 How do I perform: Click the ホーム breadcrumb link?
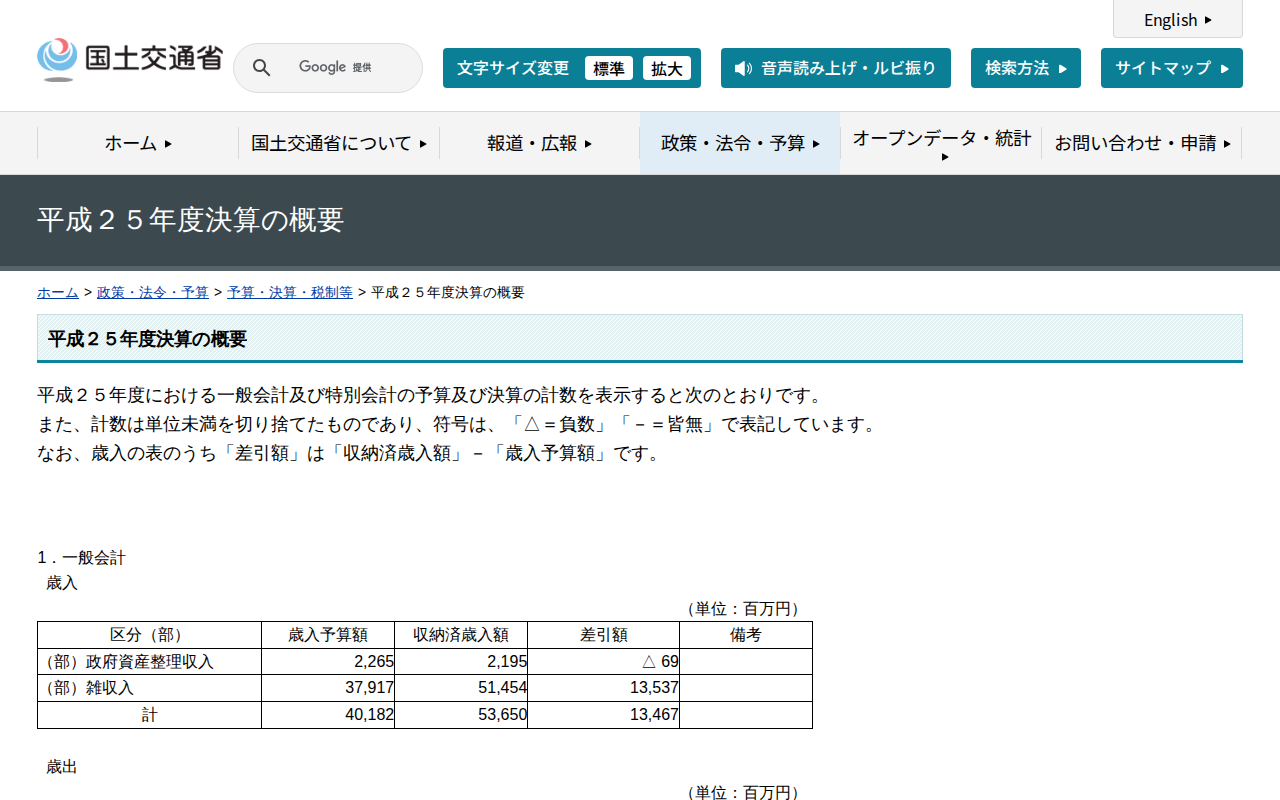pyautogui.click(x=57, y=292)
